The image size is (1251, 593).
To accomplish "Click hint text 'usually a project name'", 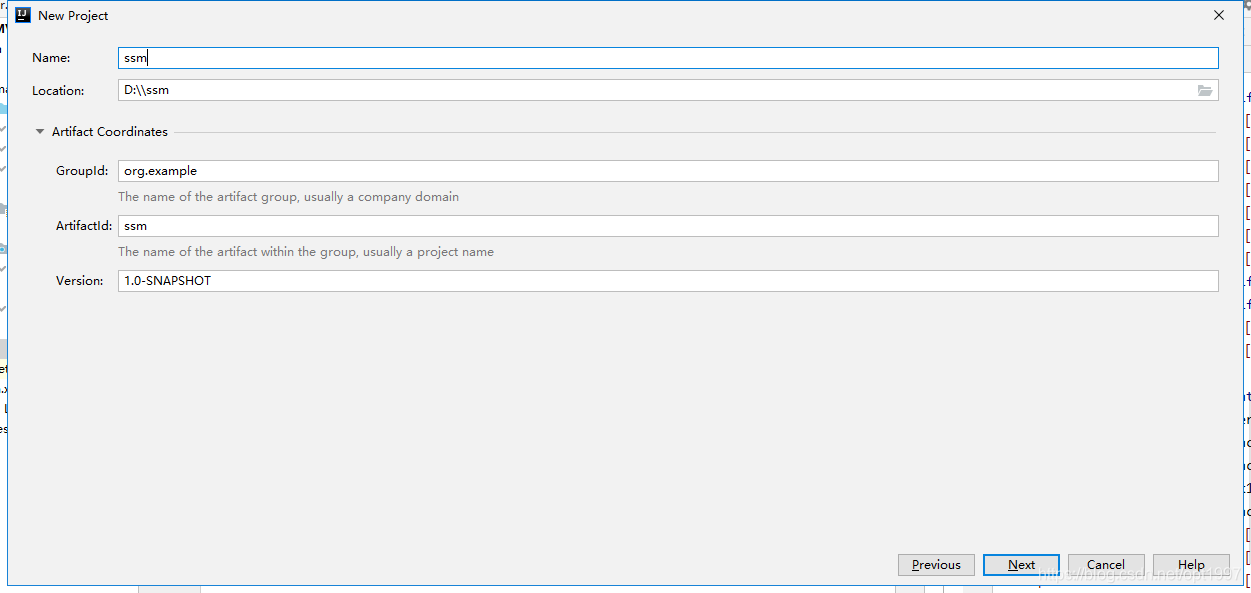I will tap(428, 252).
